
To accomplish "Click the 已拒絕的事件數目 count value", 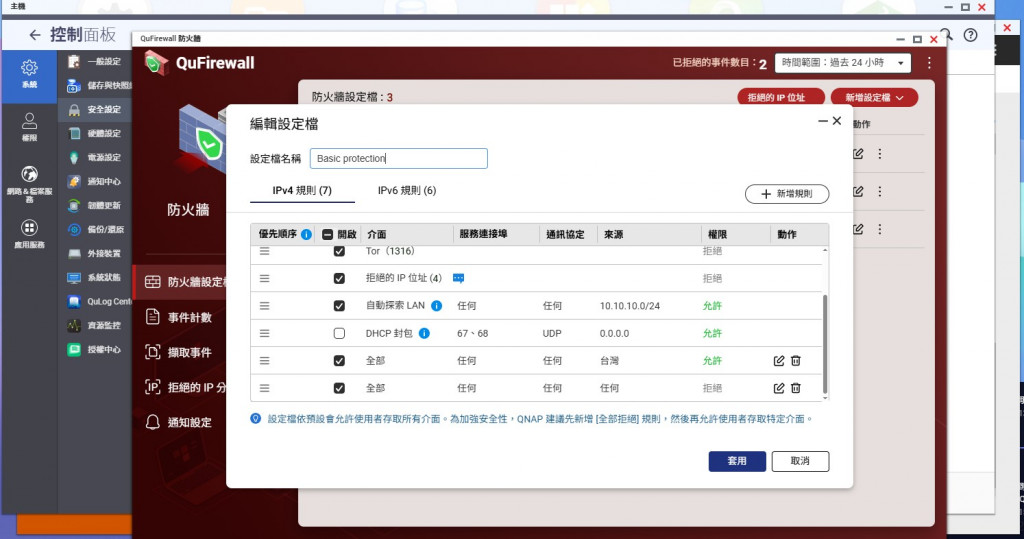I will point(763,64).
